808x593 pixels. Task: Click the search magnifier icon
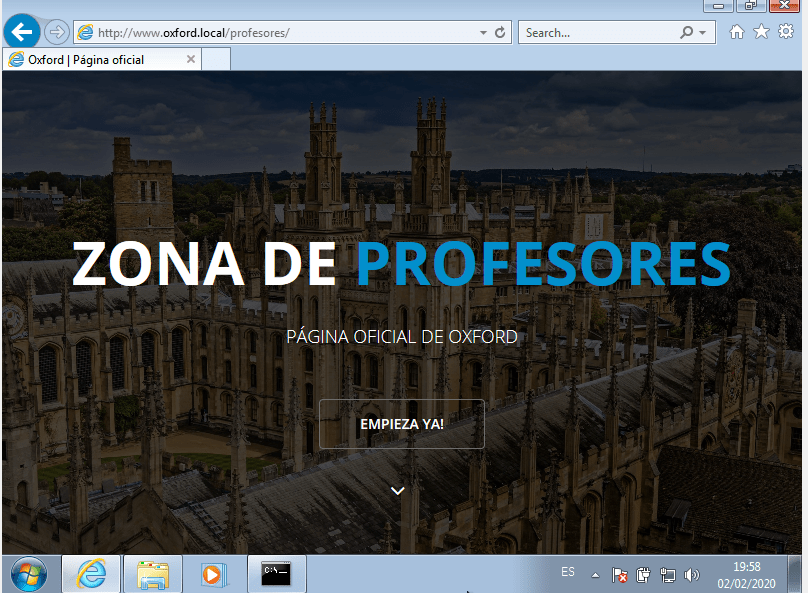coord(686,32)
